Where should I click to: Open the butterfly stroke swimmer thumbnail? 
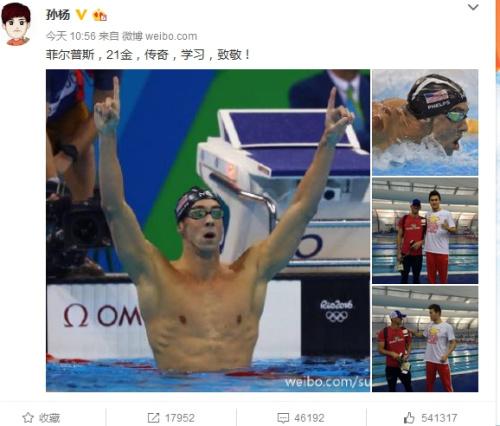pos(425,122)
